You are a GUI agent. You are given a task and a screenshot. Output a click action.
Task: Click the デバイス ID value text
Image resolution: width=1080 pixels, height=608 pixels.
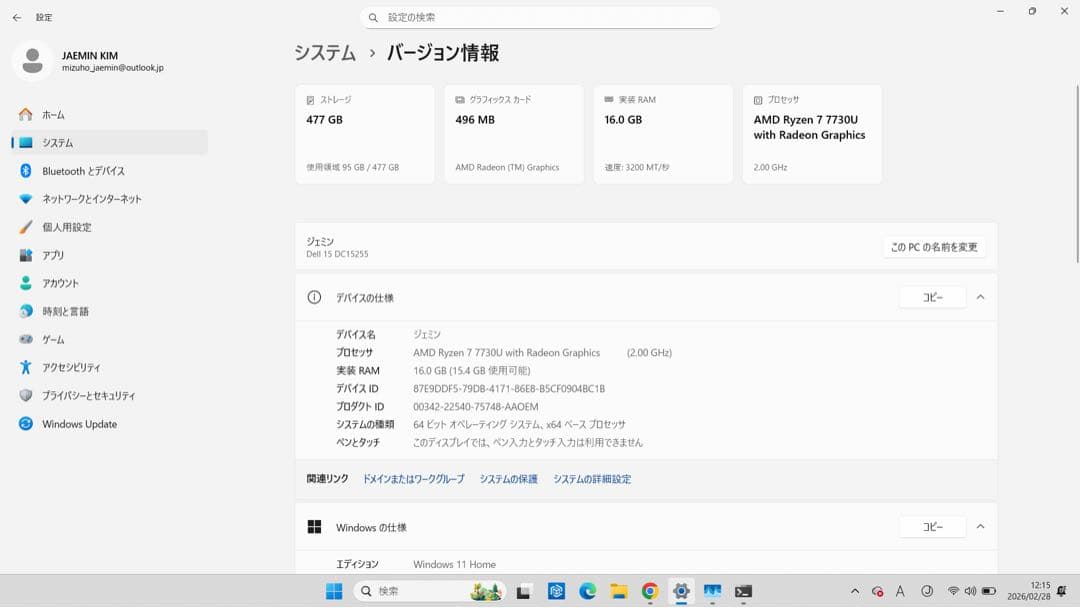pyautogui.click(x=509, y=388)
